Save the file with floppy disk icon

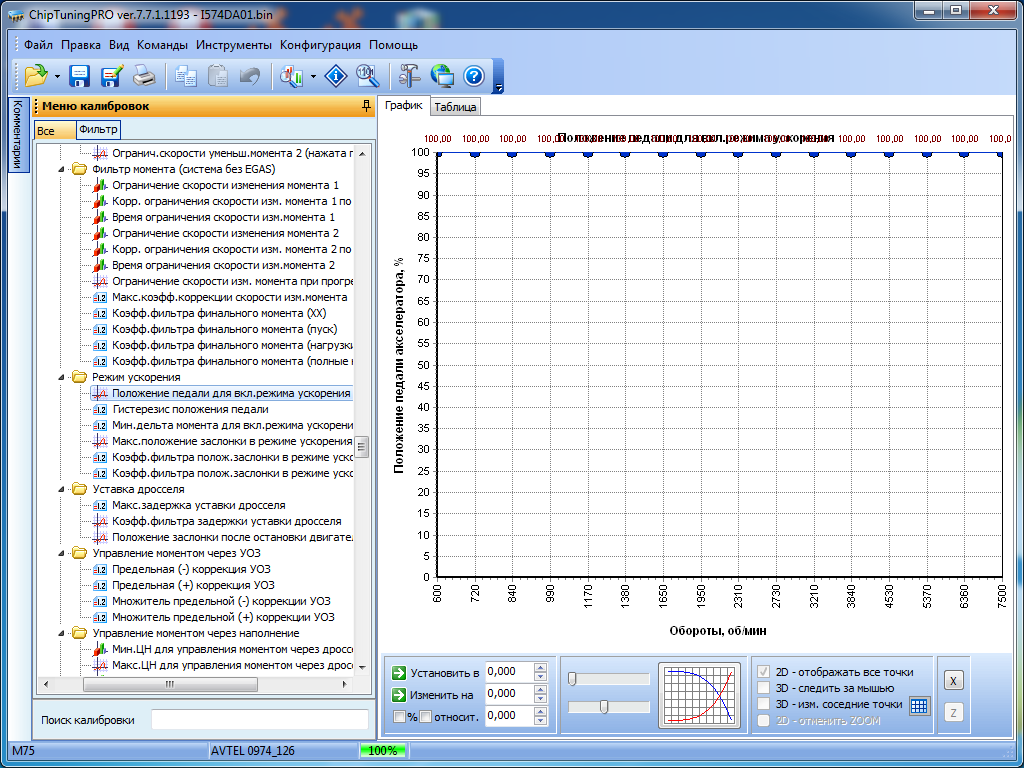(80, 76)
